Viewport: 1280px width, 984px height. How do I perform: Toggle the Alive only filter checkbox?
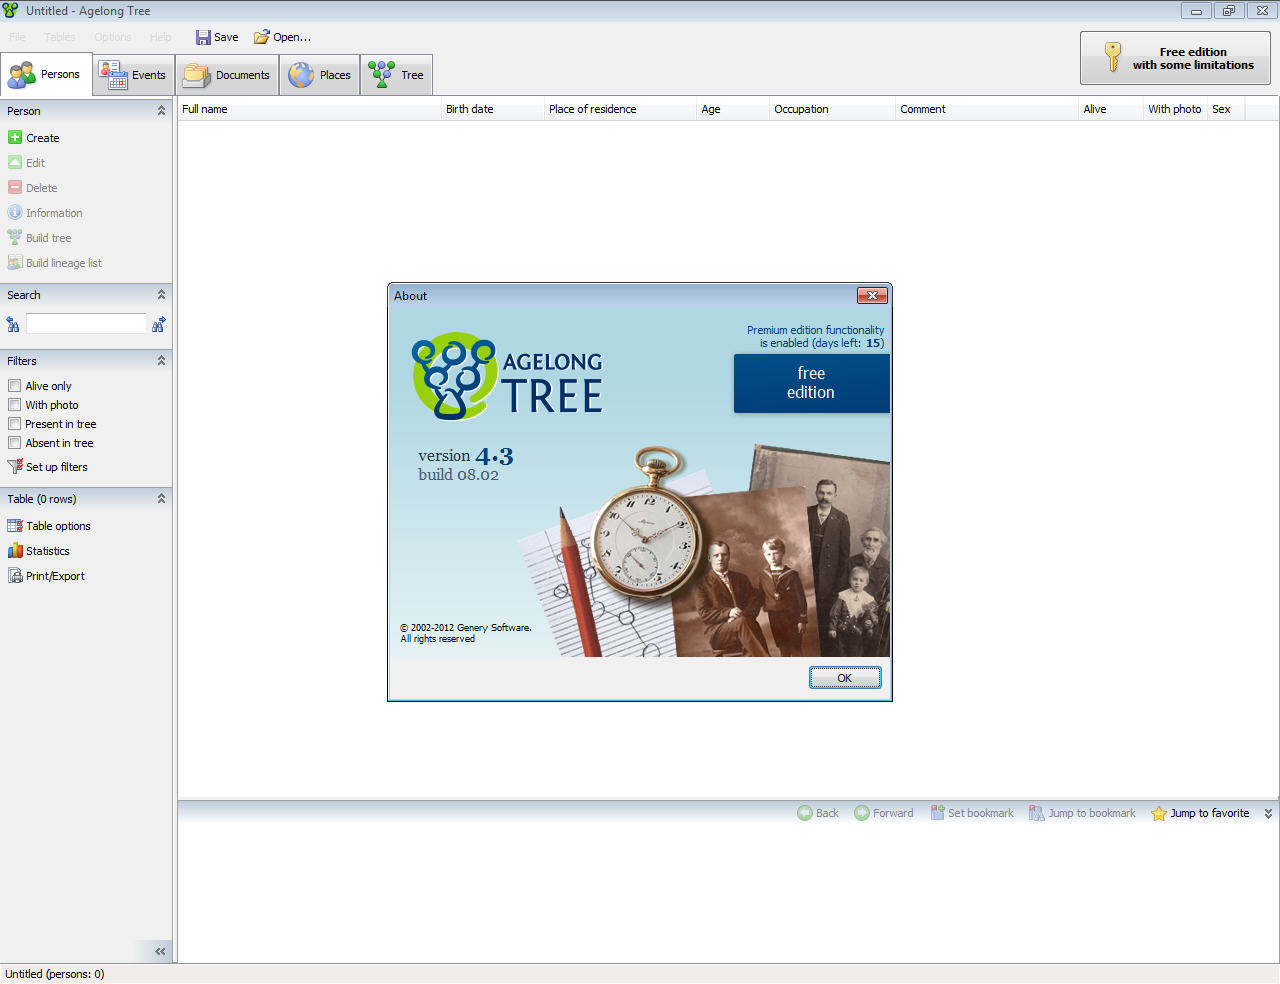point(14,385)
